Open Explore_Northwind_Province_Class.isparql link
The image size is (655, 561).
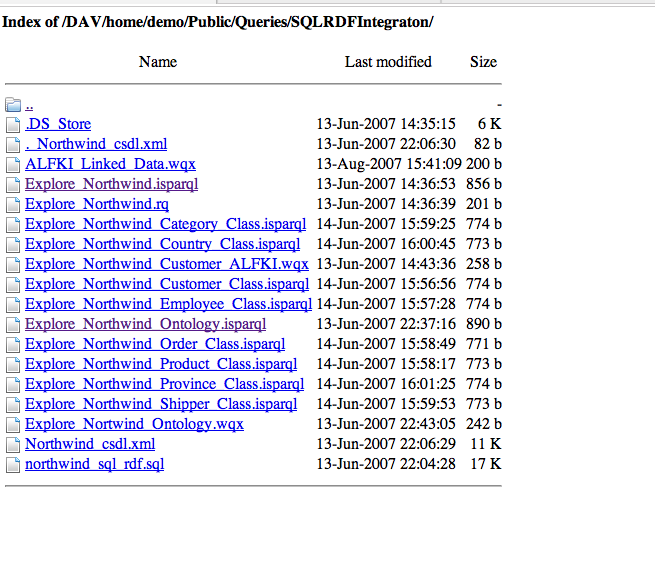tap(164, 384)
